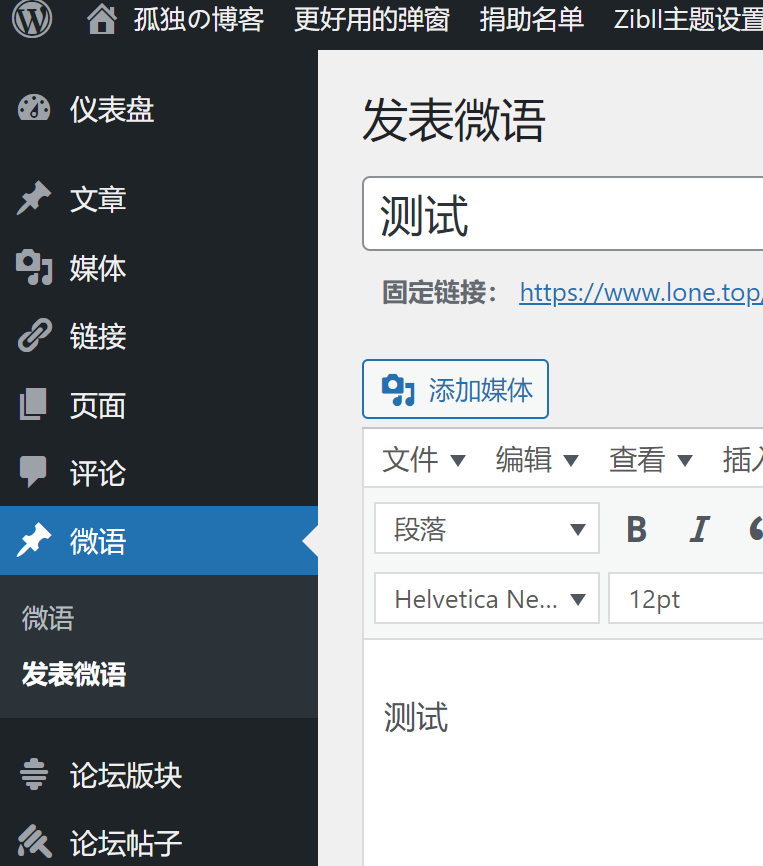Toggle italic formatting in the editor
The width and height of the screenshot is (763, 866).
tap(700, 529)
